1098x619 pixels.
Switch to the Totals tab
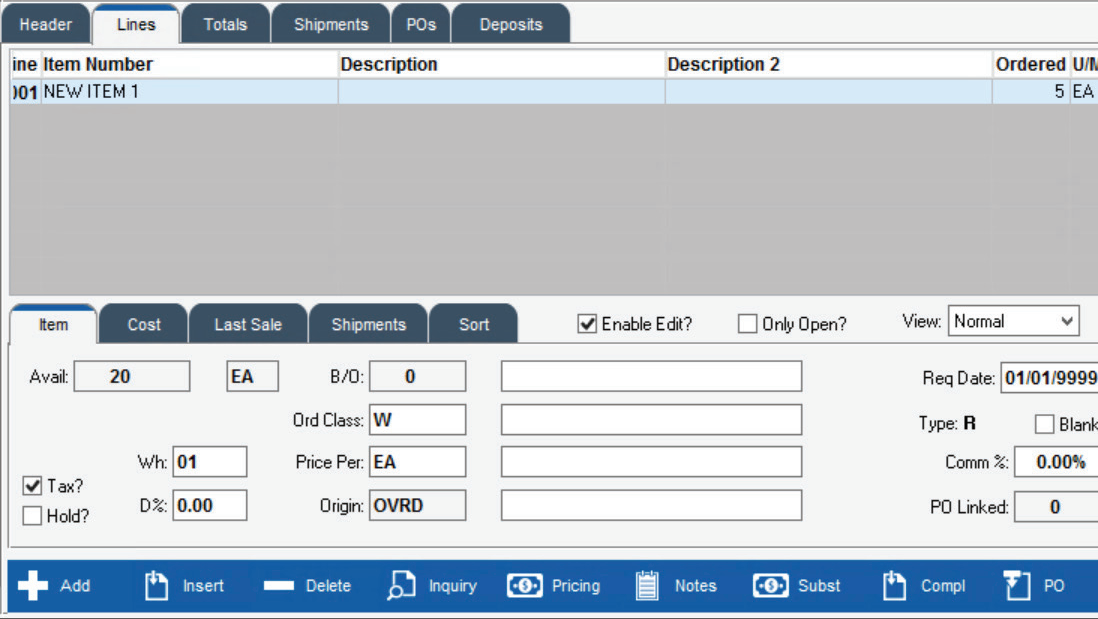coord(225,23)
